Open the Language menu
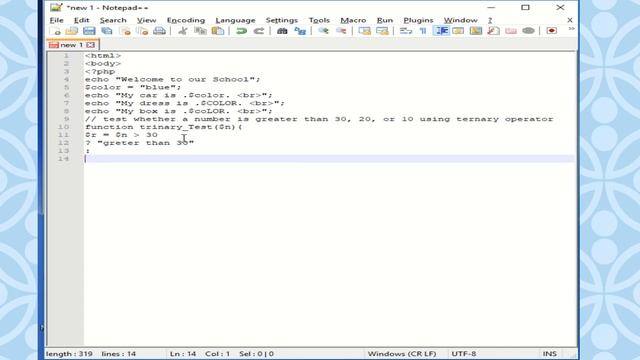This screenshot has height=360, width=640. [x=235, y=20]
